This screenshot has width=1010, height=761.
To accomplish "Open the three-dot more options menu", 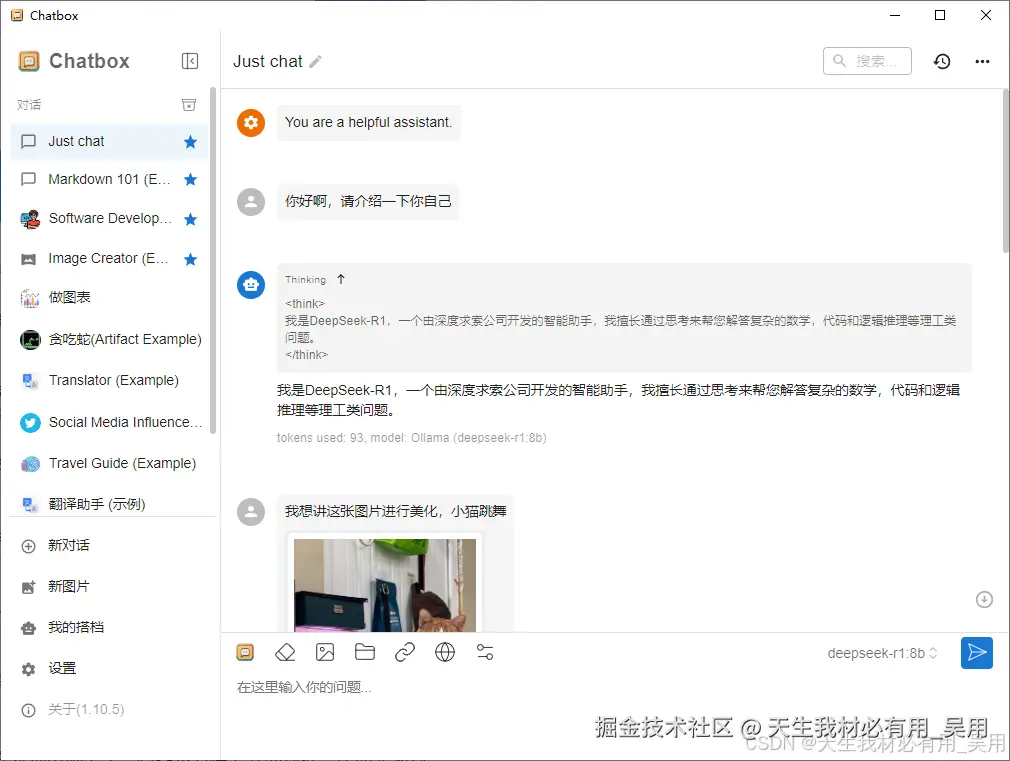I will [982, 61].
